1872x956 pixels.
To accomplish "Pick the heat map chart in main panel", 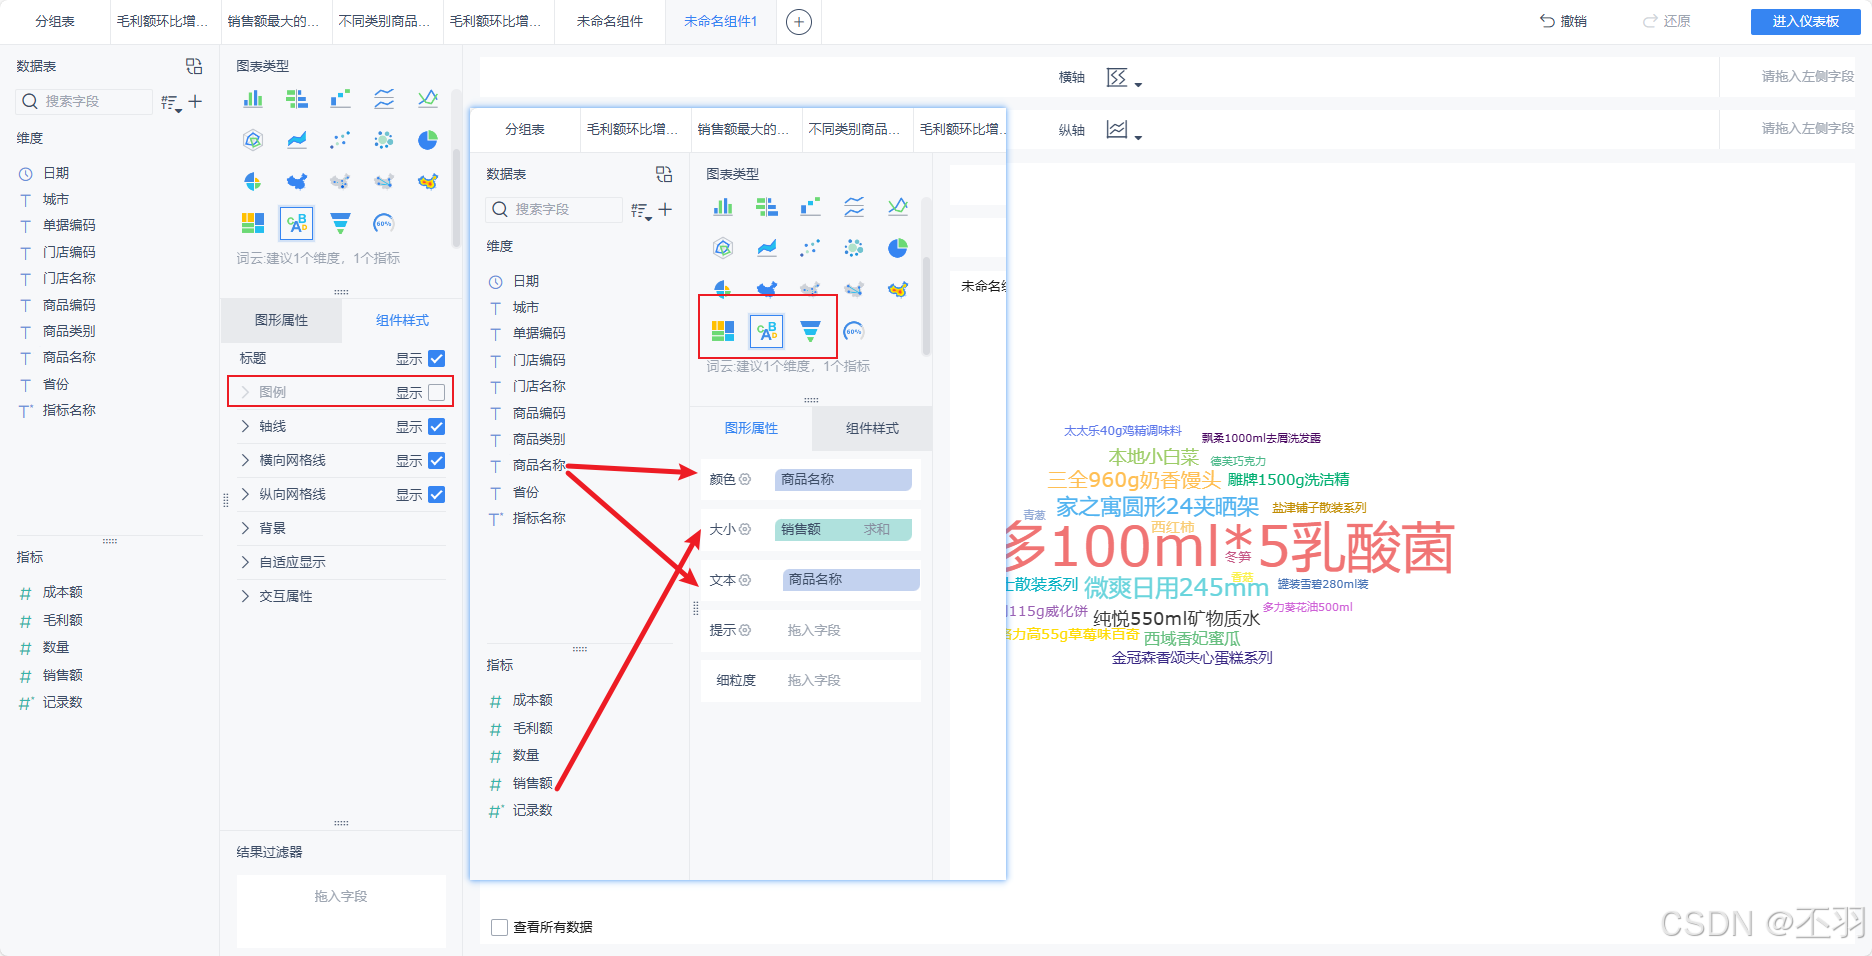I will tap(428, 181).
